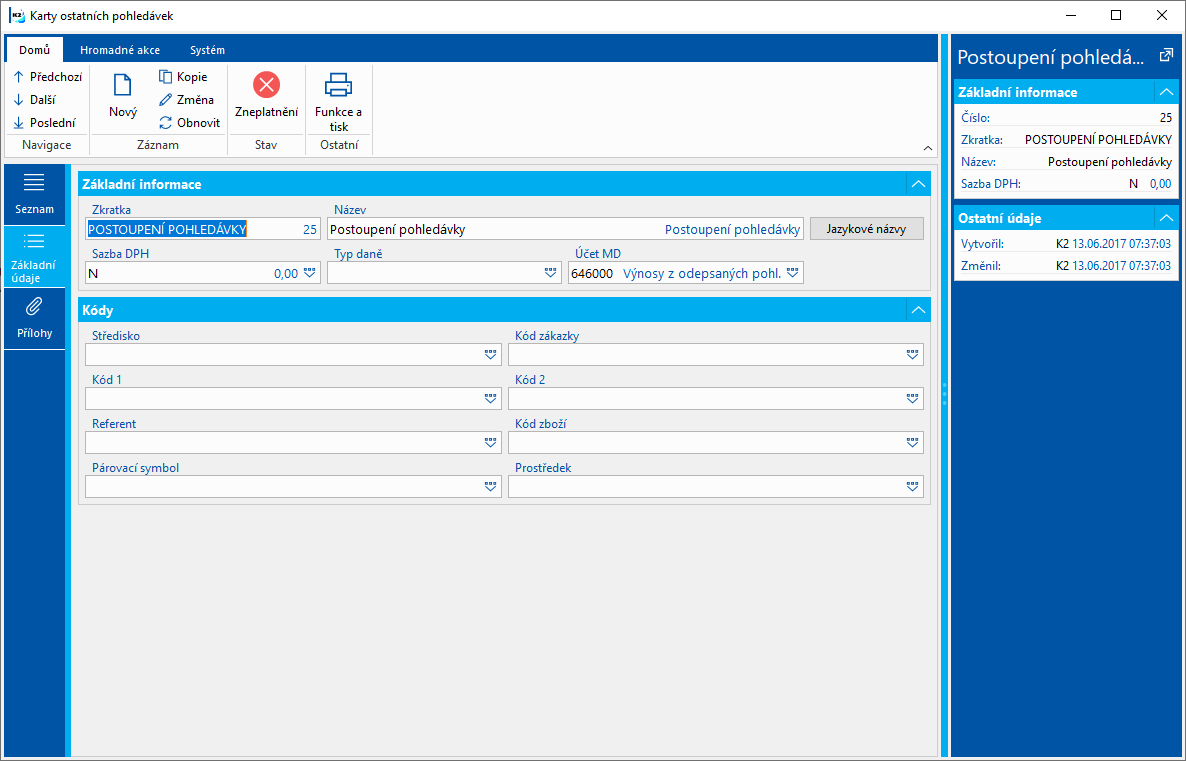Maximize the Karty ostatních pohledávek window

(1116, 15)
